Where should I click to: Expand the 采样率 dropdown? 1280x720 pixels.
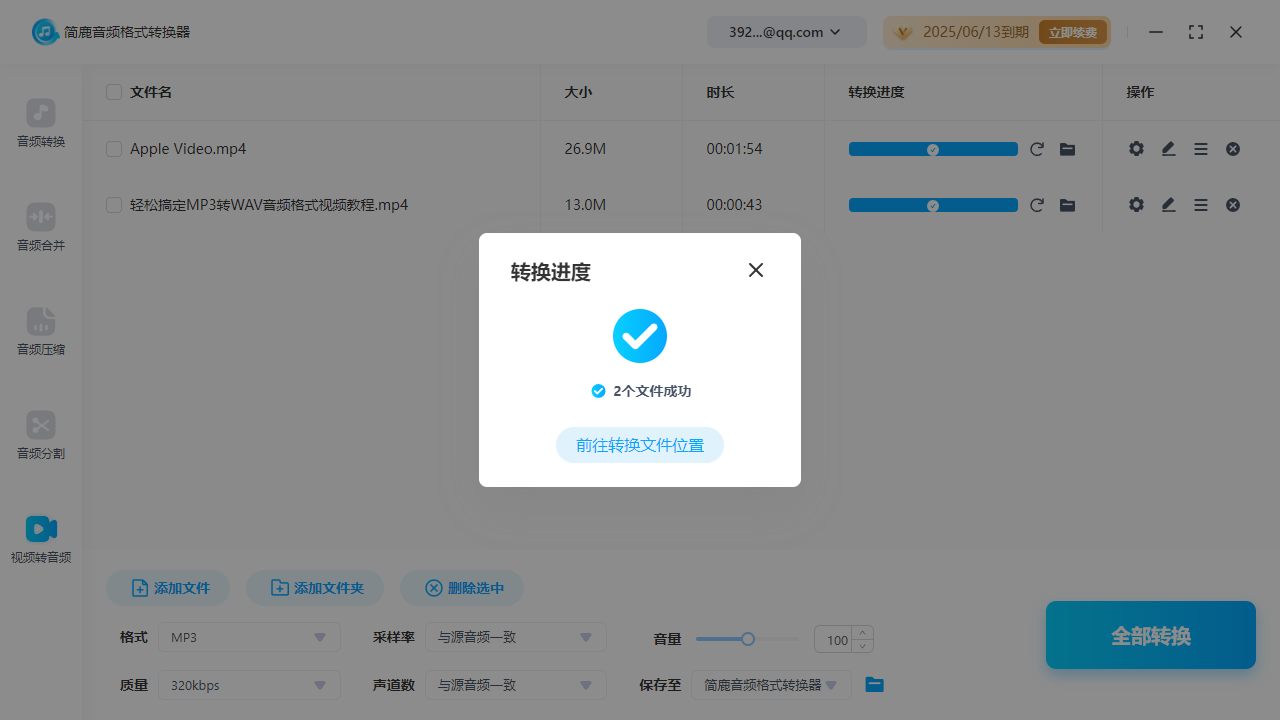tap(515, 637)
